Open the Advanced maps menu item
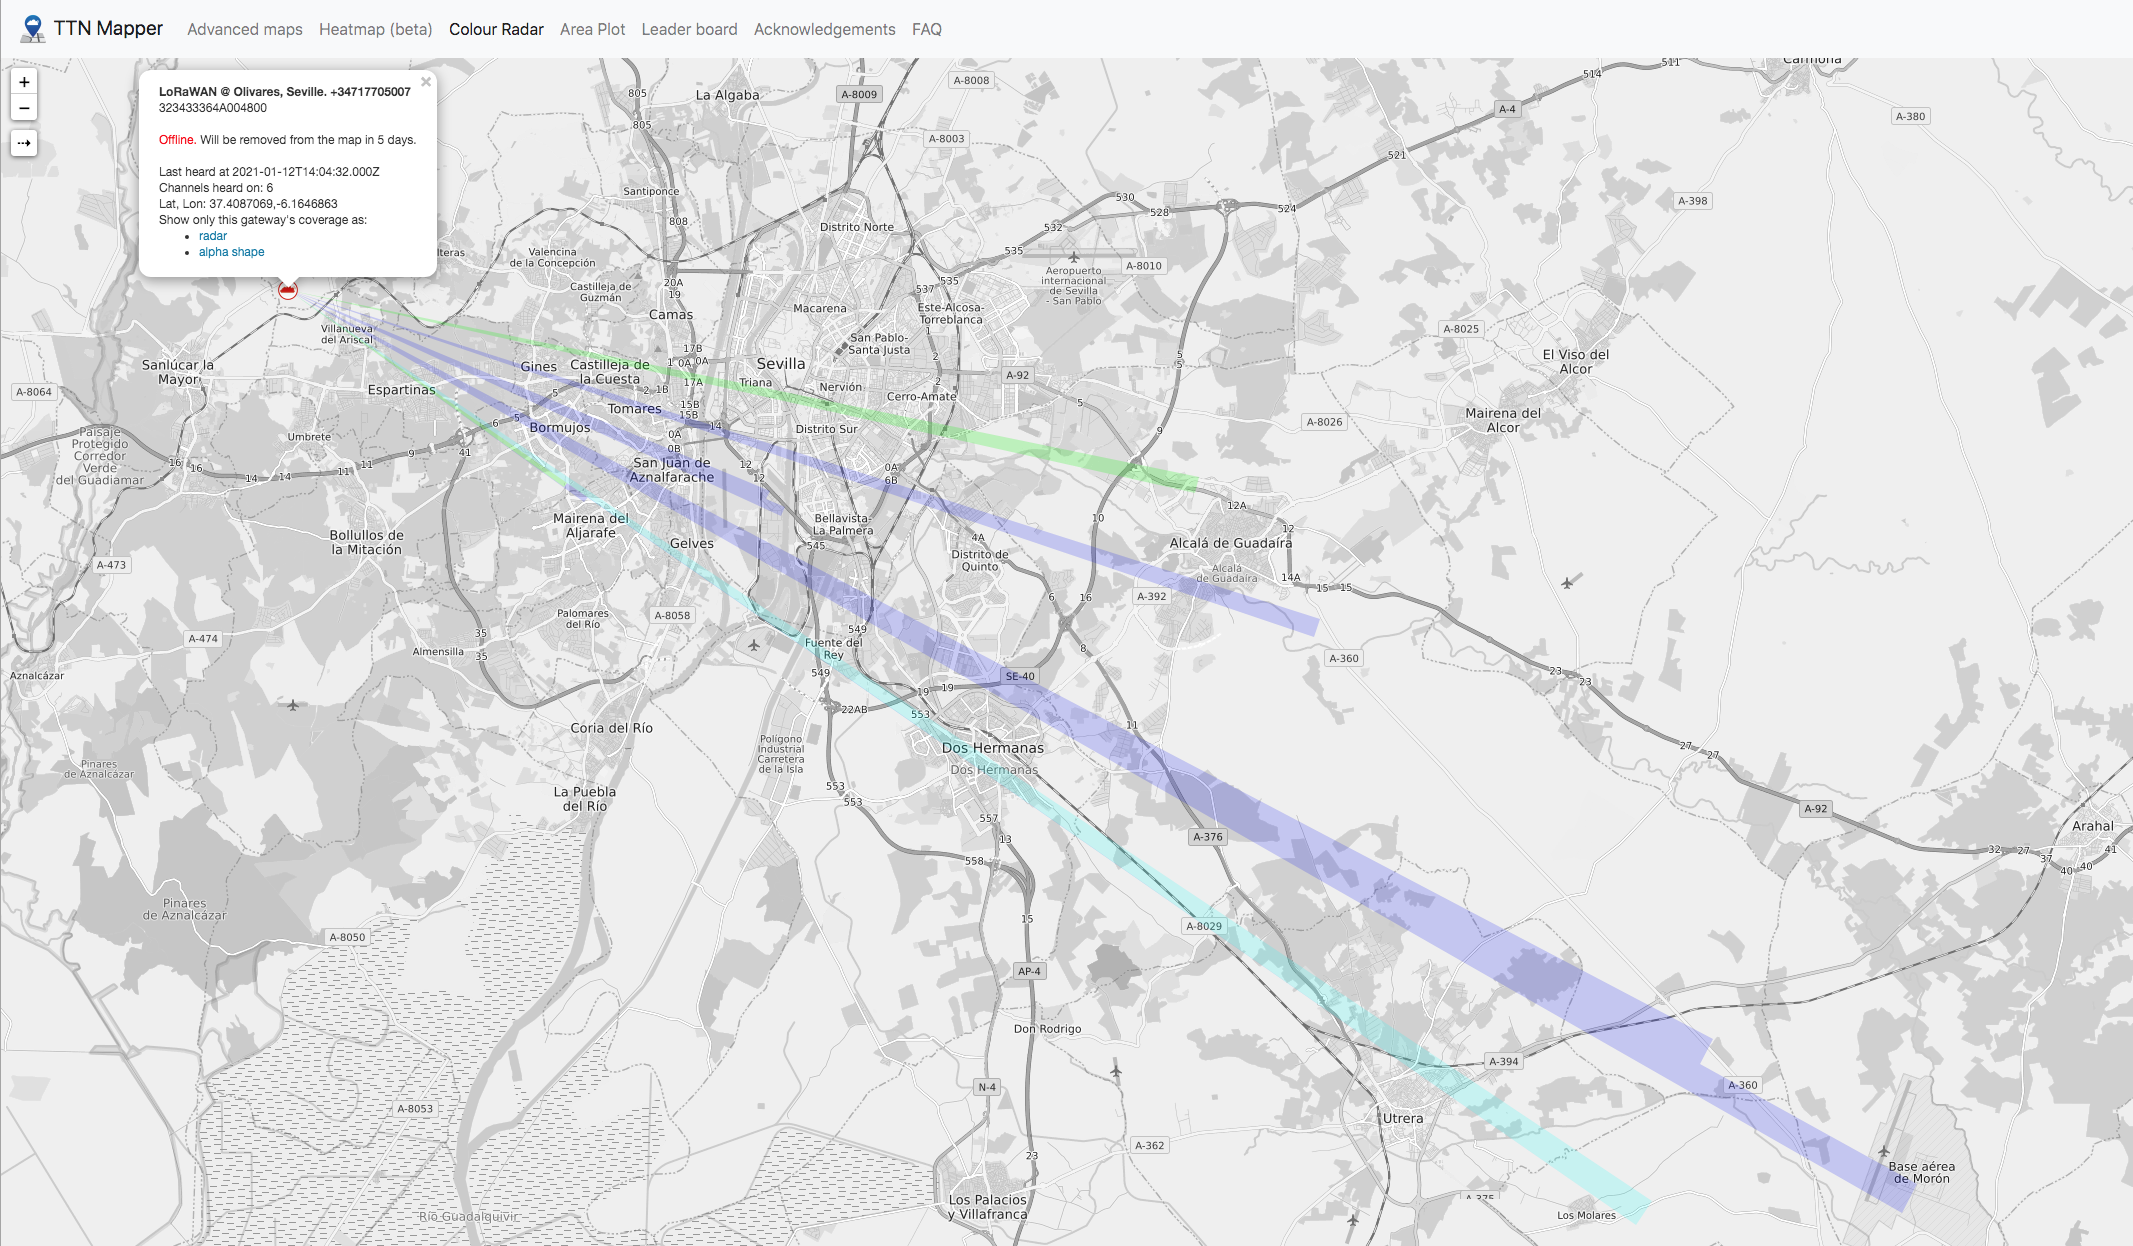The height and width of the screenshot is (1246, 2133). [243, 27]
